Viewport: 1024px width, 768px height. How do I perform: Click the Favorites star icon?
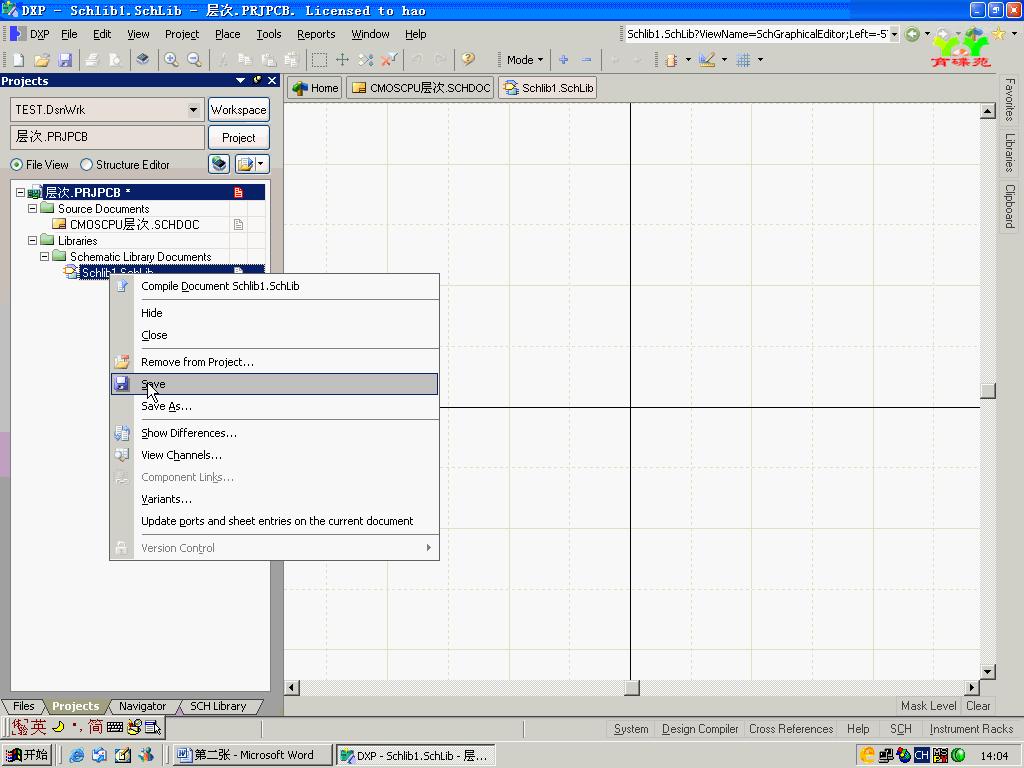click(x=999, y=34)
